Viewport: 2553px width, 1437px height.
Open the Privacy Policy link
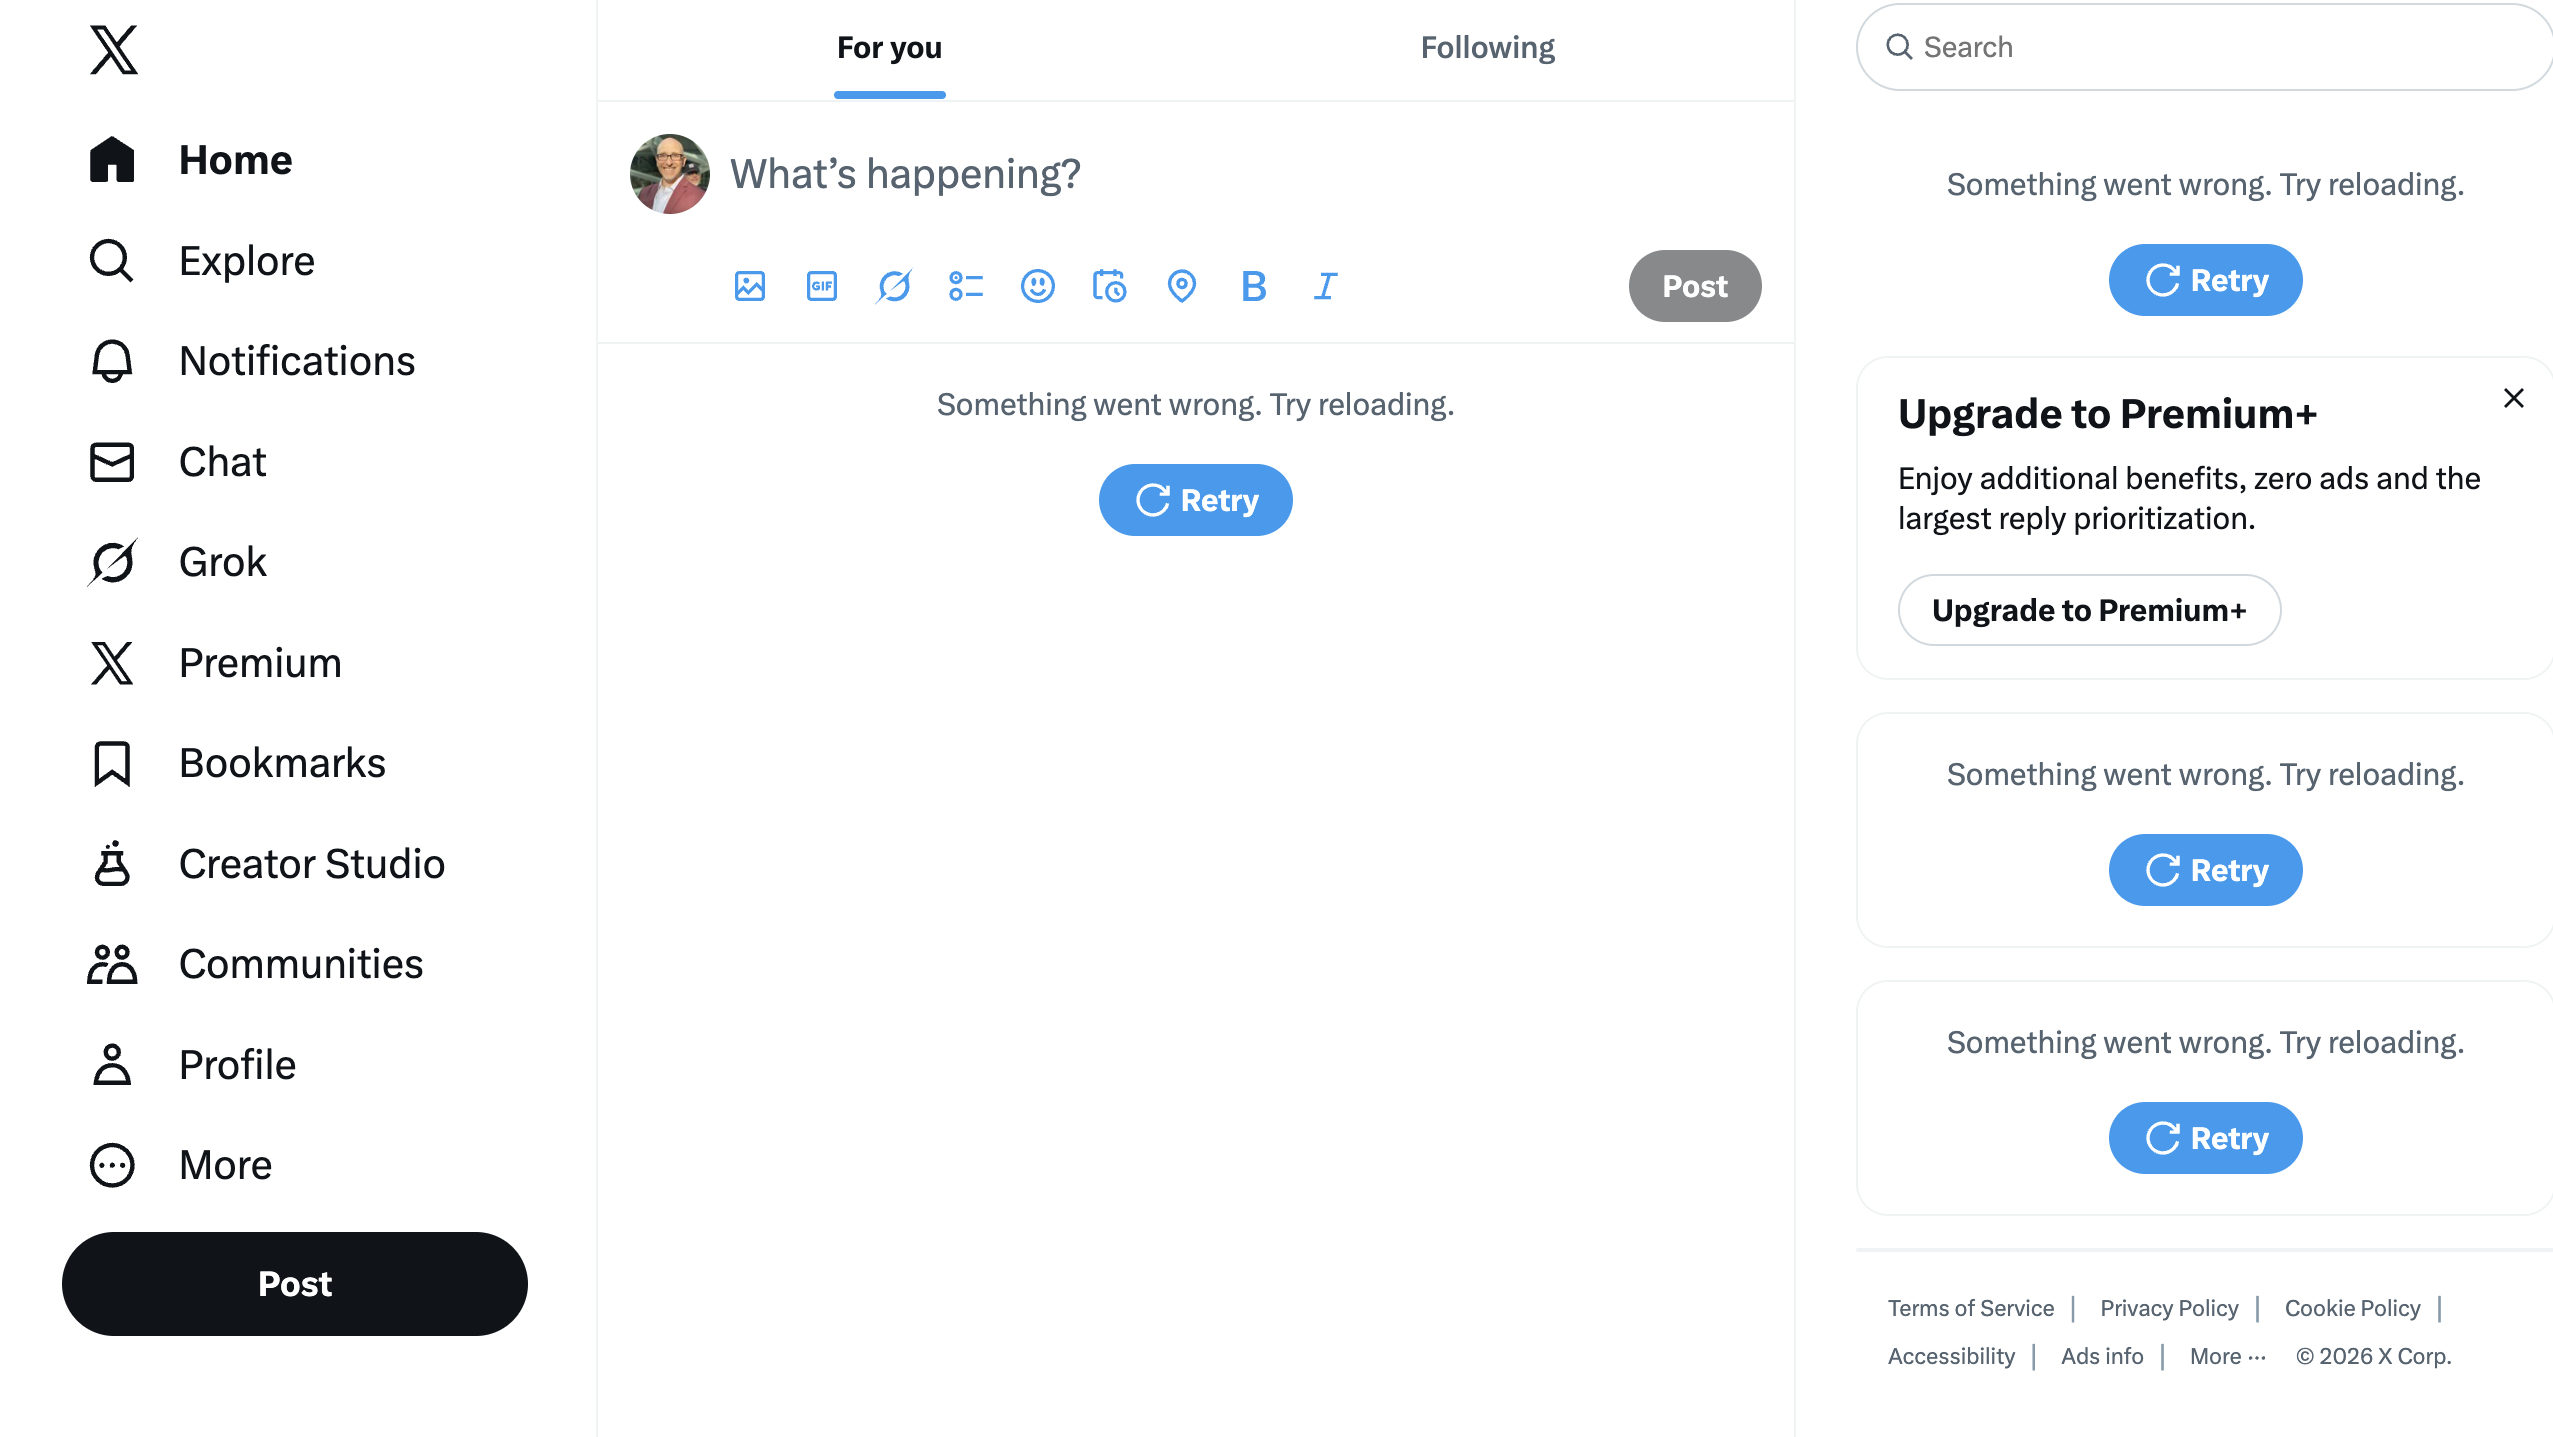coord(2169,1308)
